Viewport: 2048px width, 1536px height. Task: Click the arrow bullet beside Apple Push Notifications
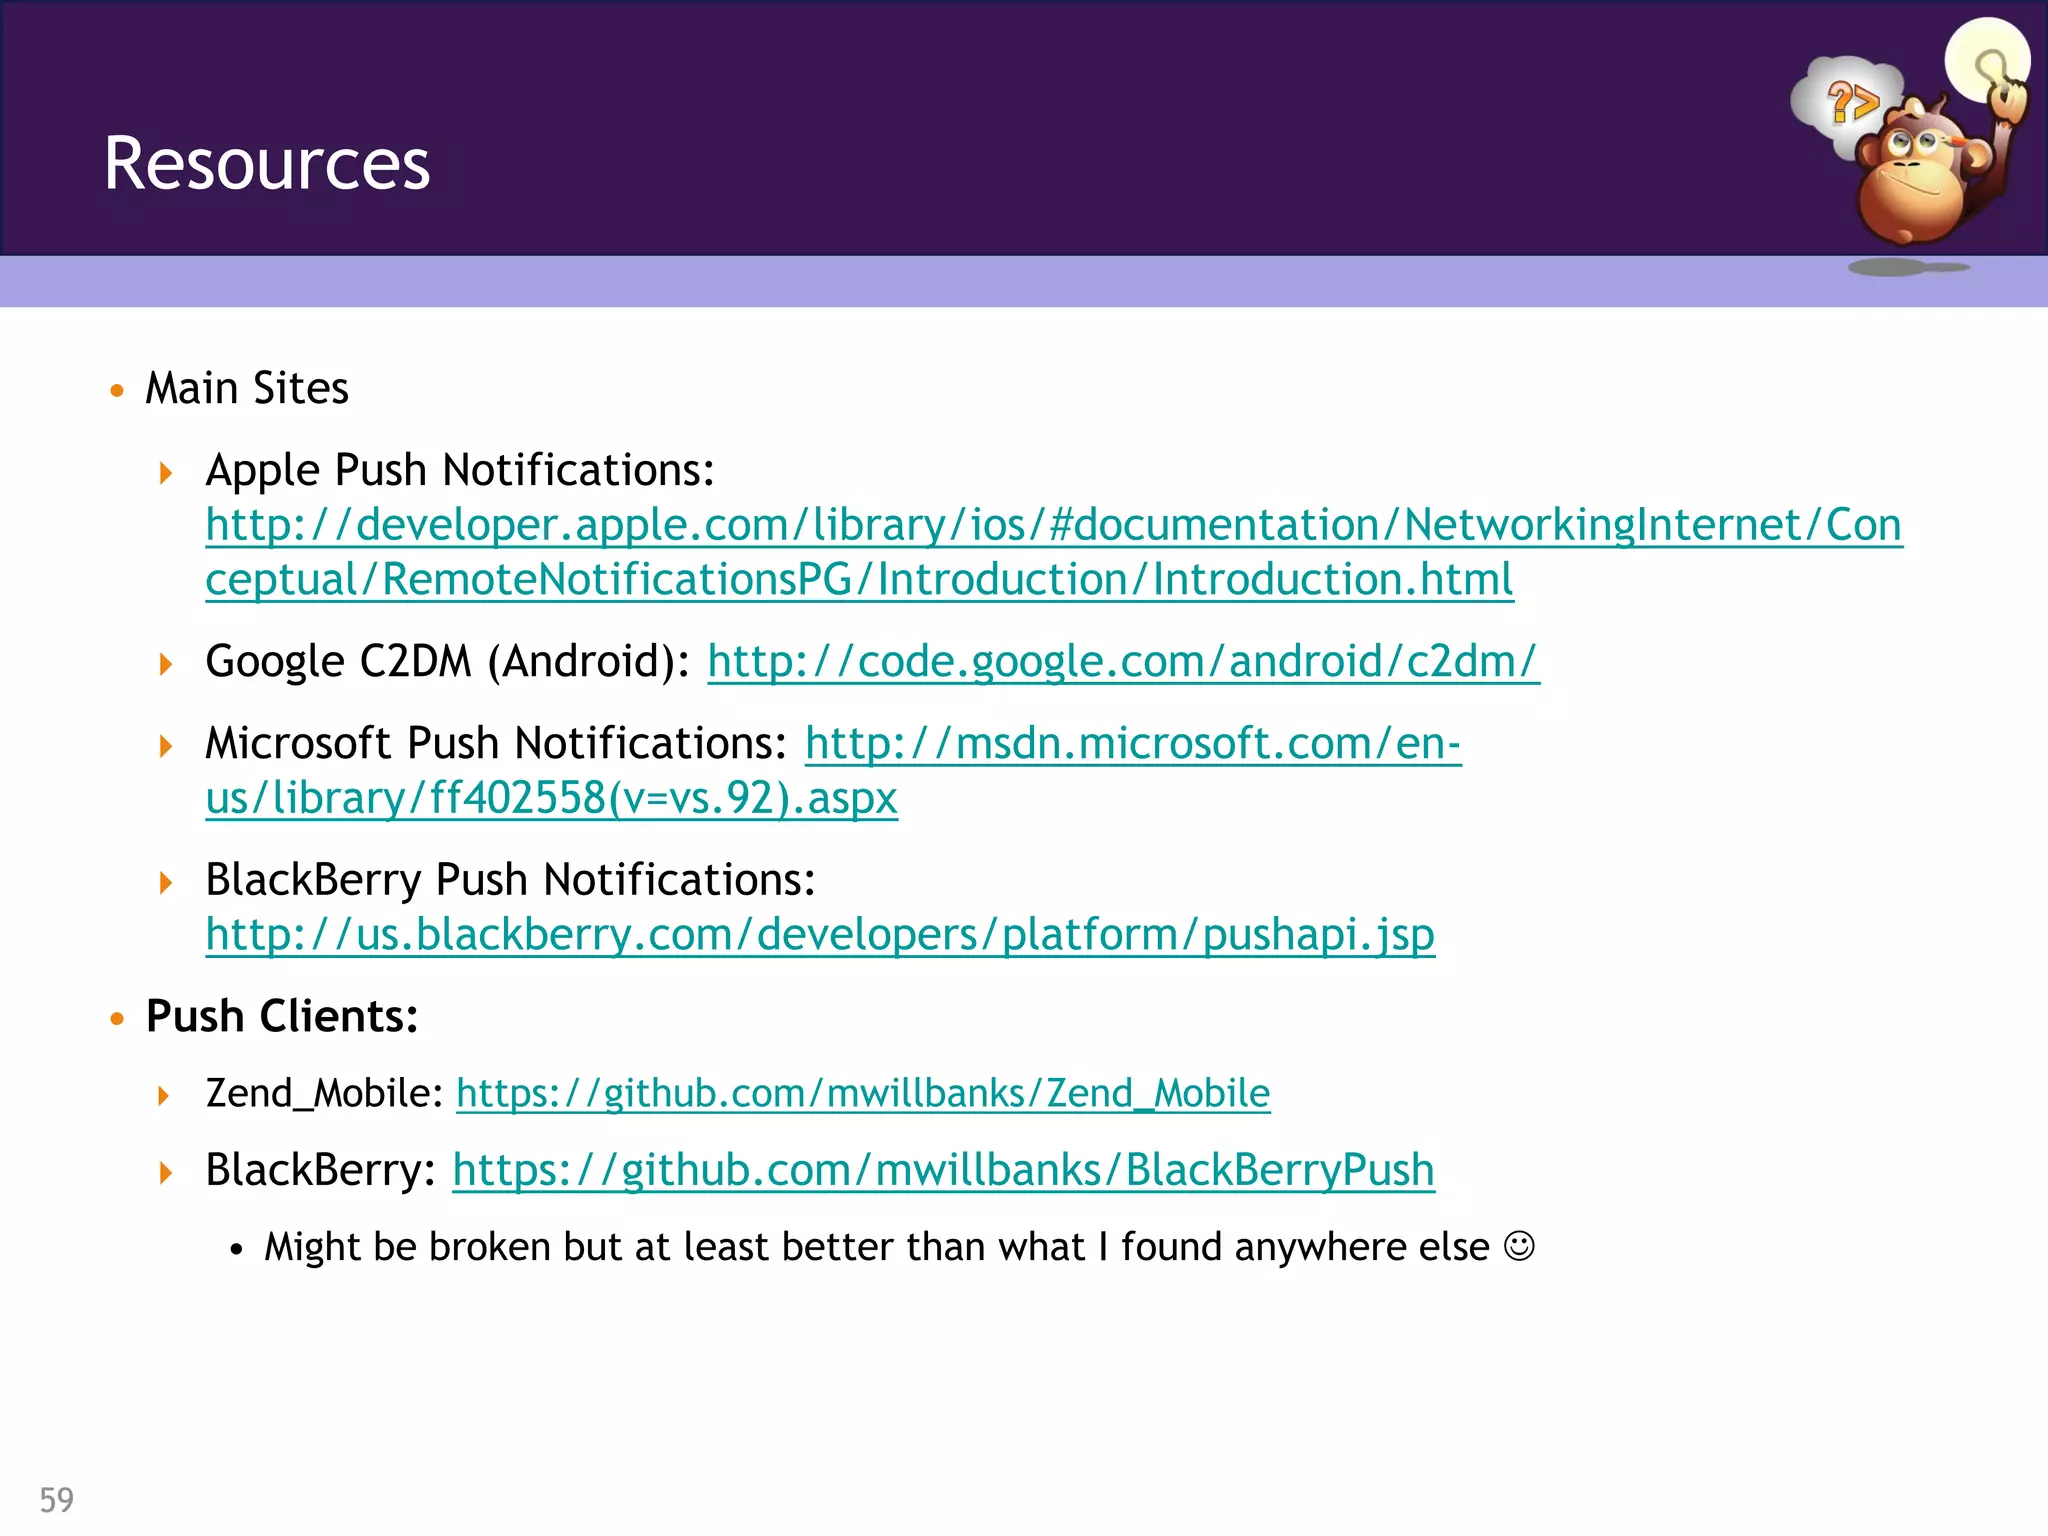pos(166,472)
